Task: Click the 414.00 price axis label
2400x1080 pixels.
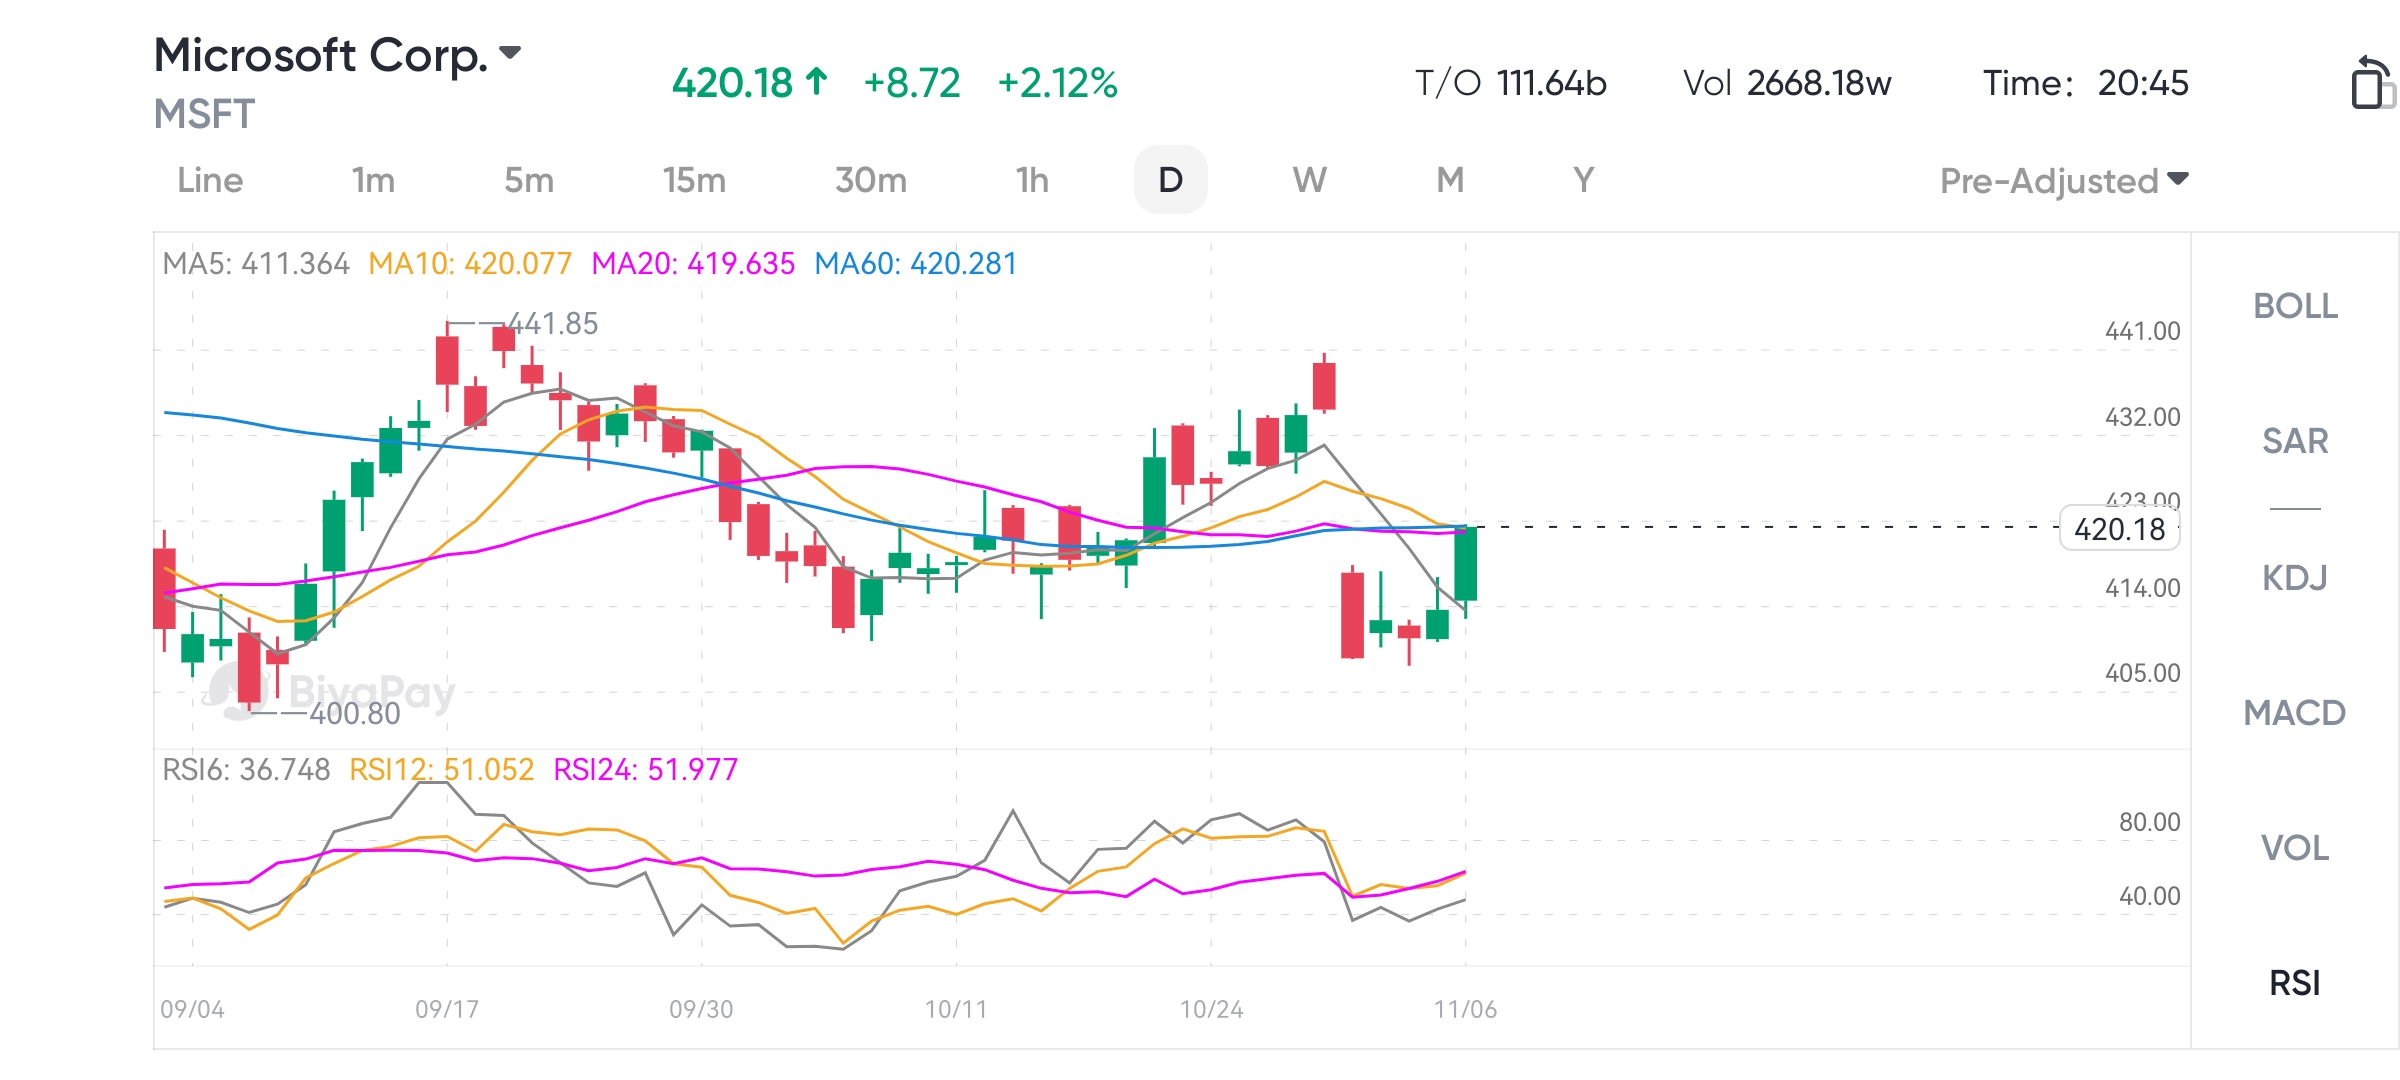Action: click(x=2142, y=588)
